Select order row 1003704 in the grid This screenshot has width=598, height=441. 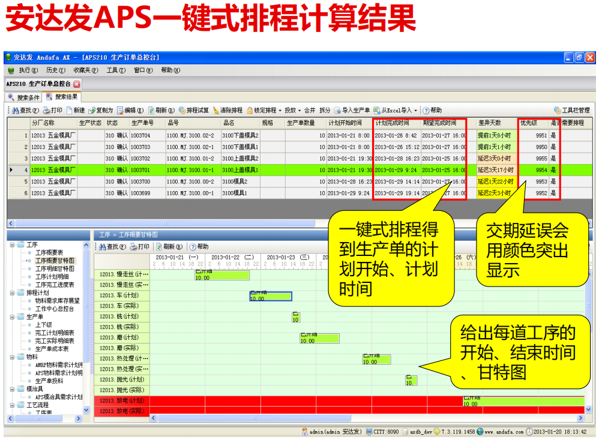tap(300, 135)
